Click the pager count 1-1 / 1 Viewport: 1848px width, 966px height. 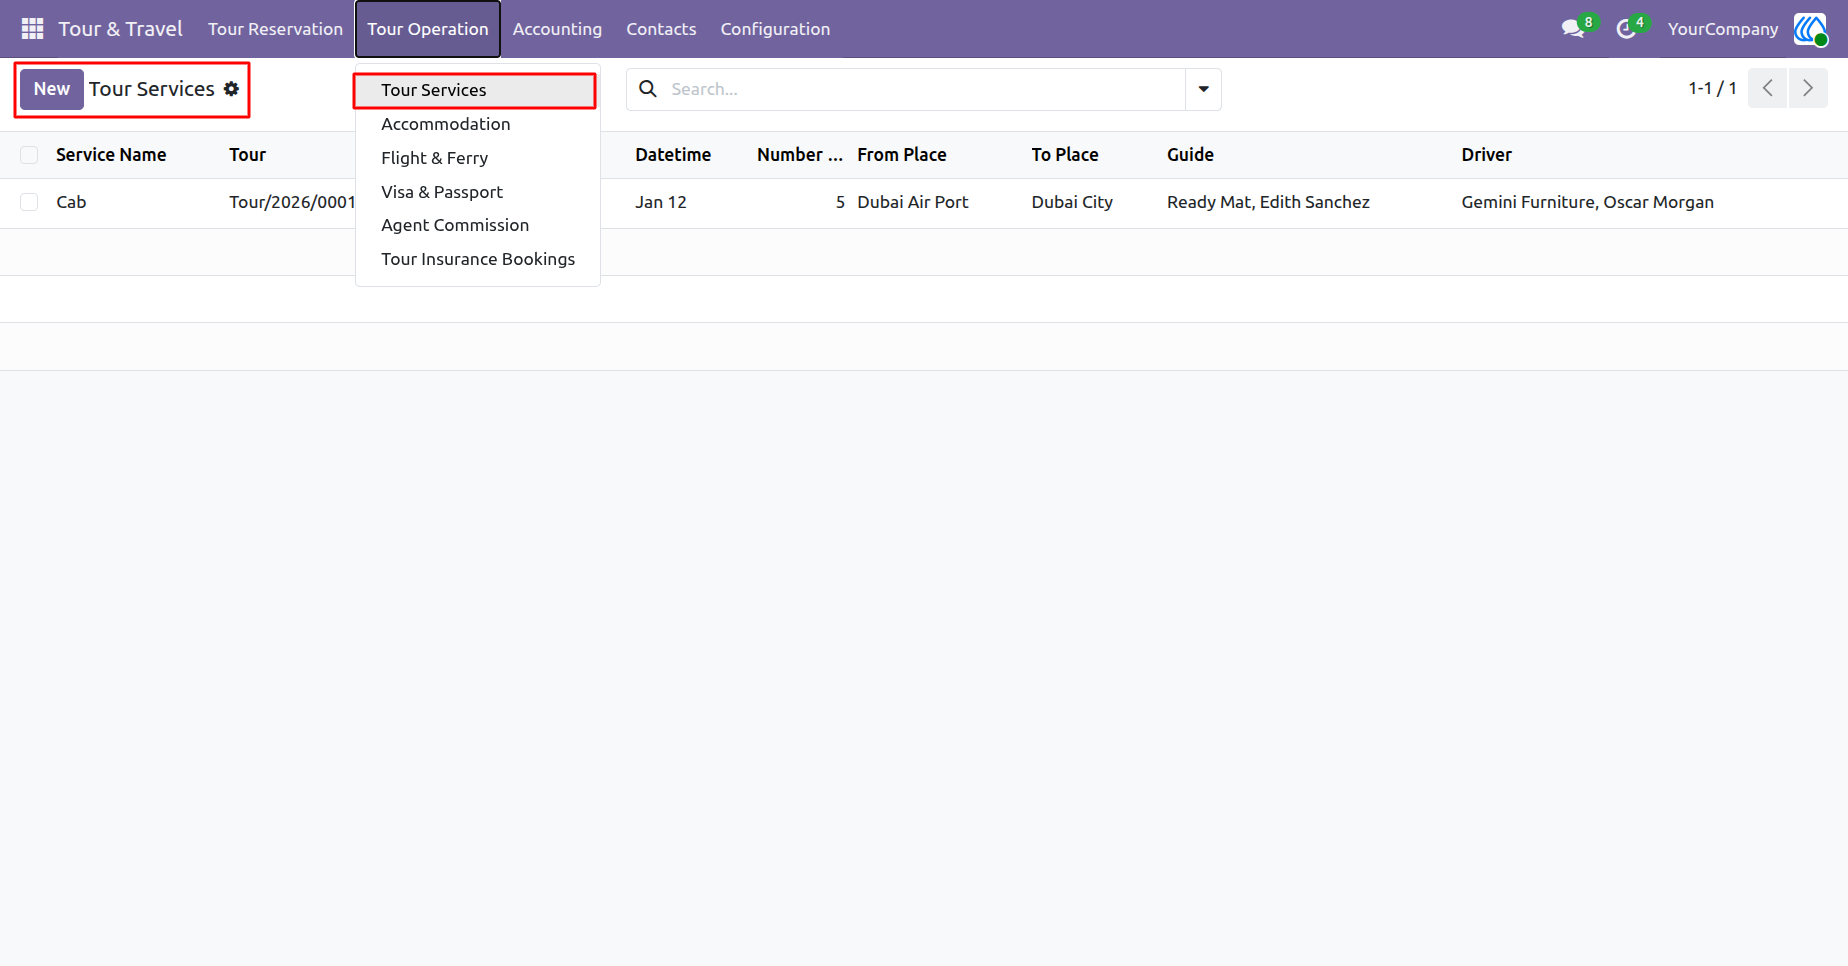coord(1712,88)
